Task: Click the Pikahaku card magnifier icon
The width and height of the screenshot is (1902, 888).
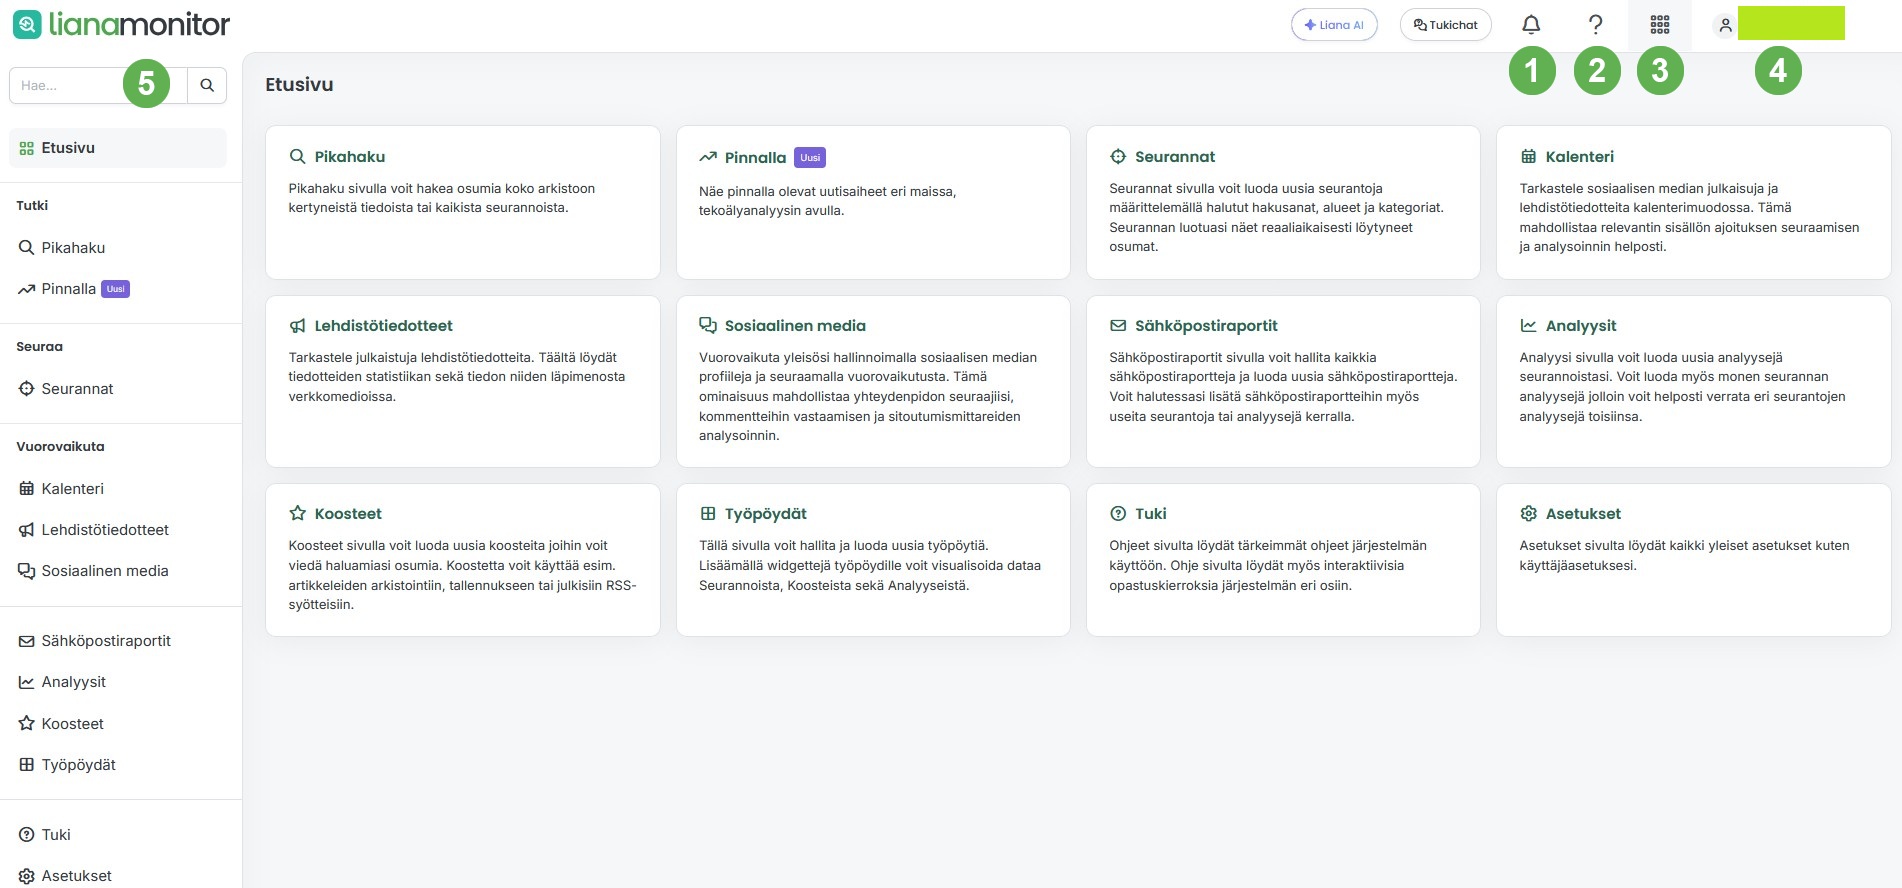Action: (x=297, y=157)
